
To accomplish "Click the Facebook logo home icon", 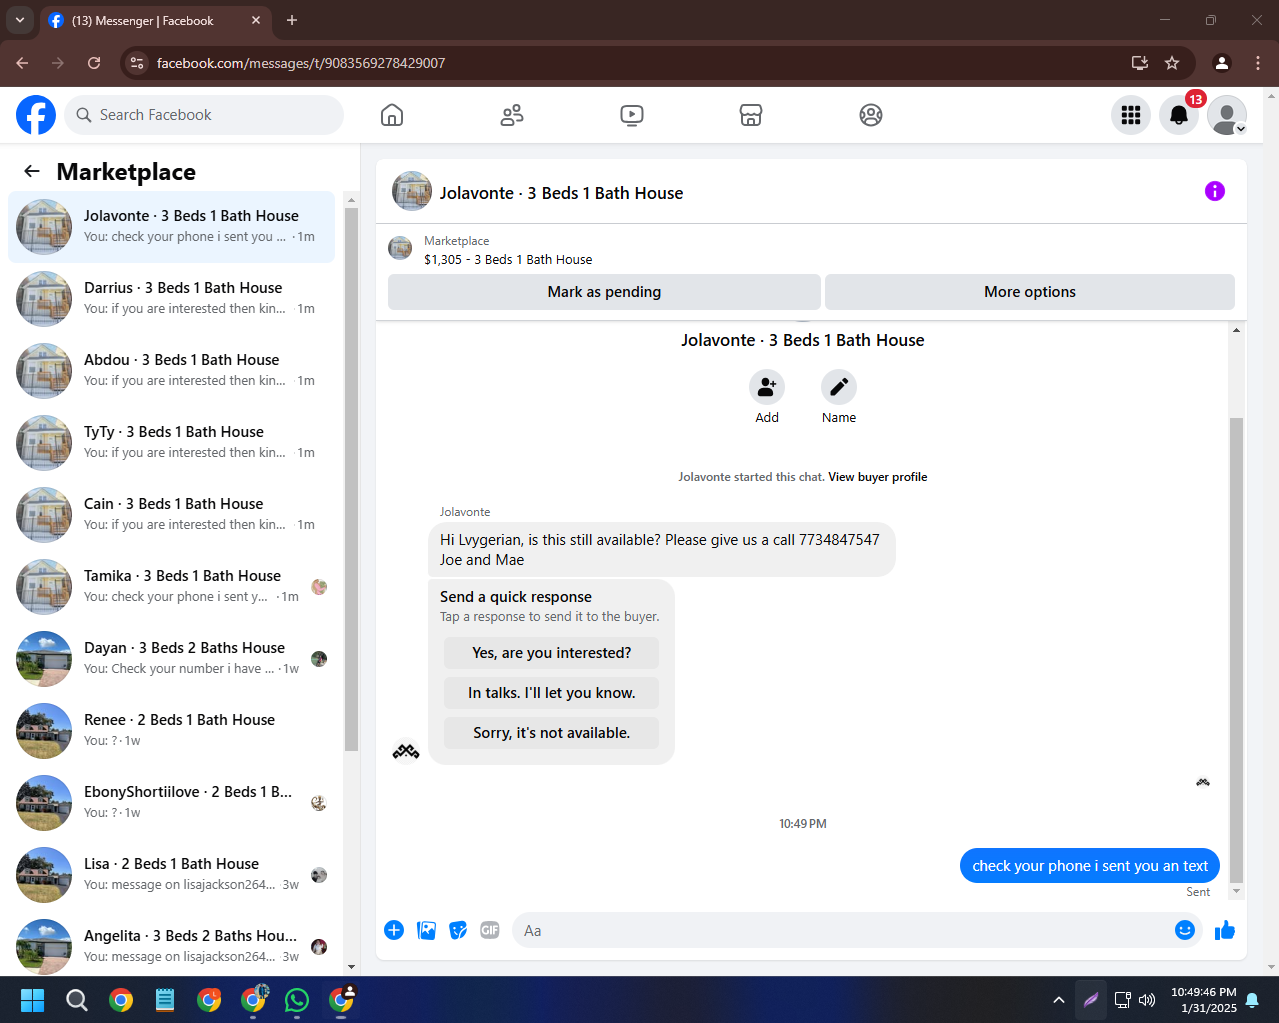I will point(36,115).
